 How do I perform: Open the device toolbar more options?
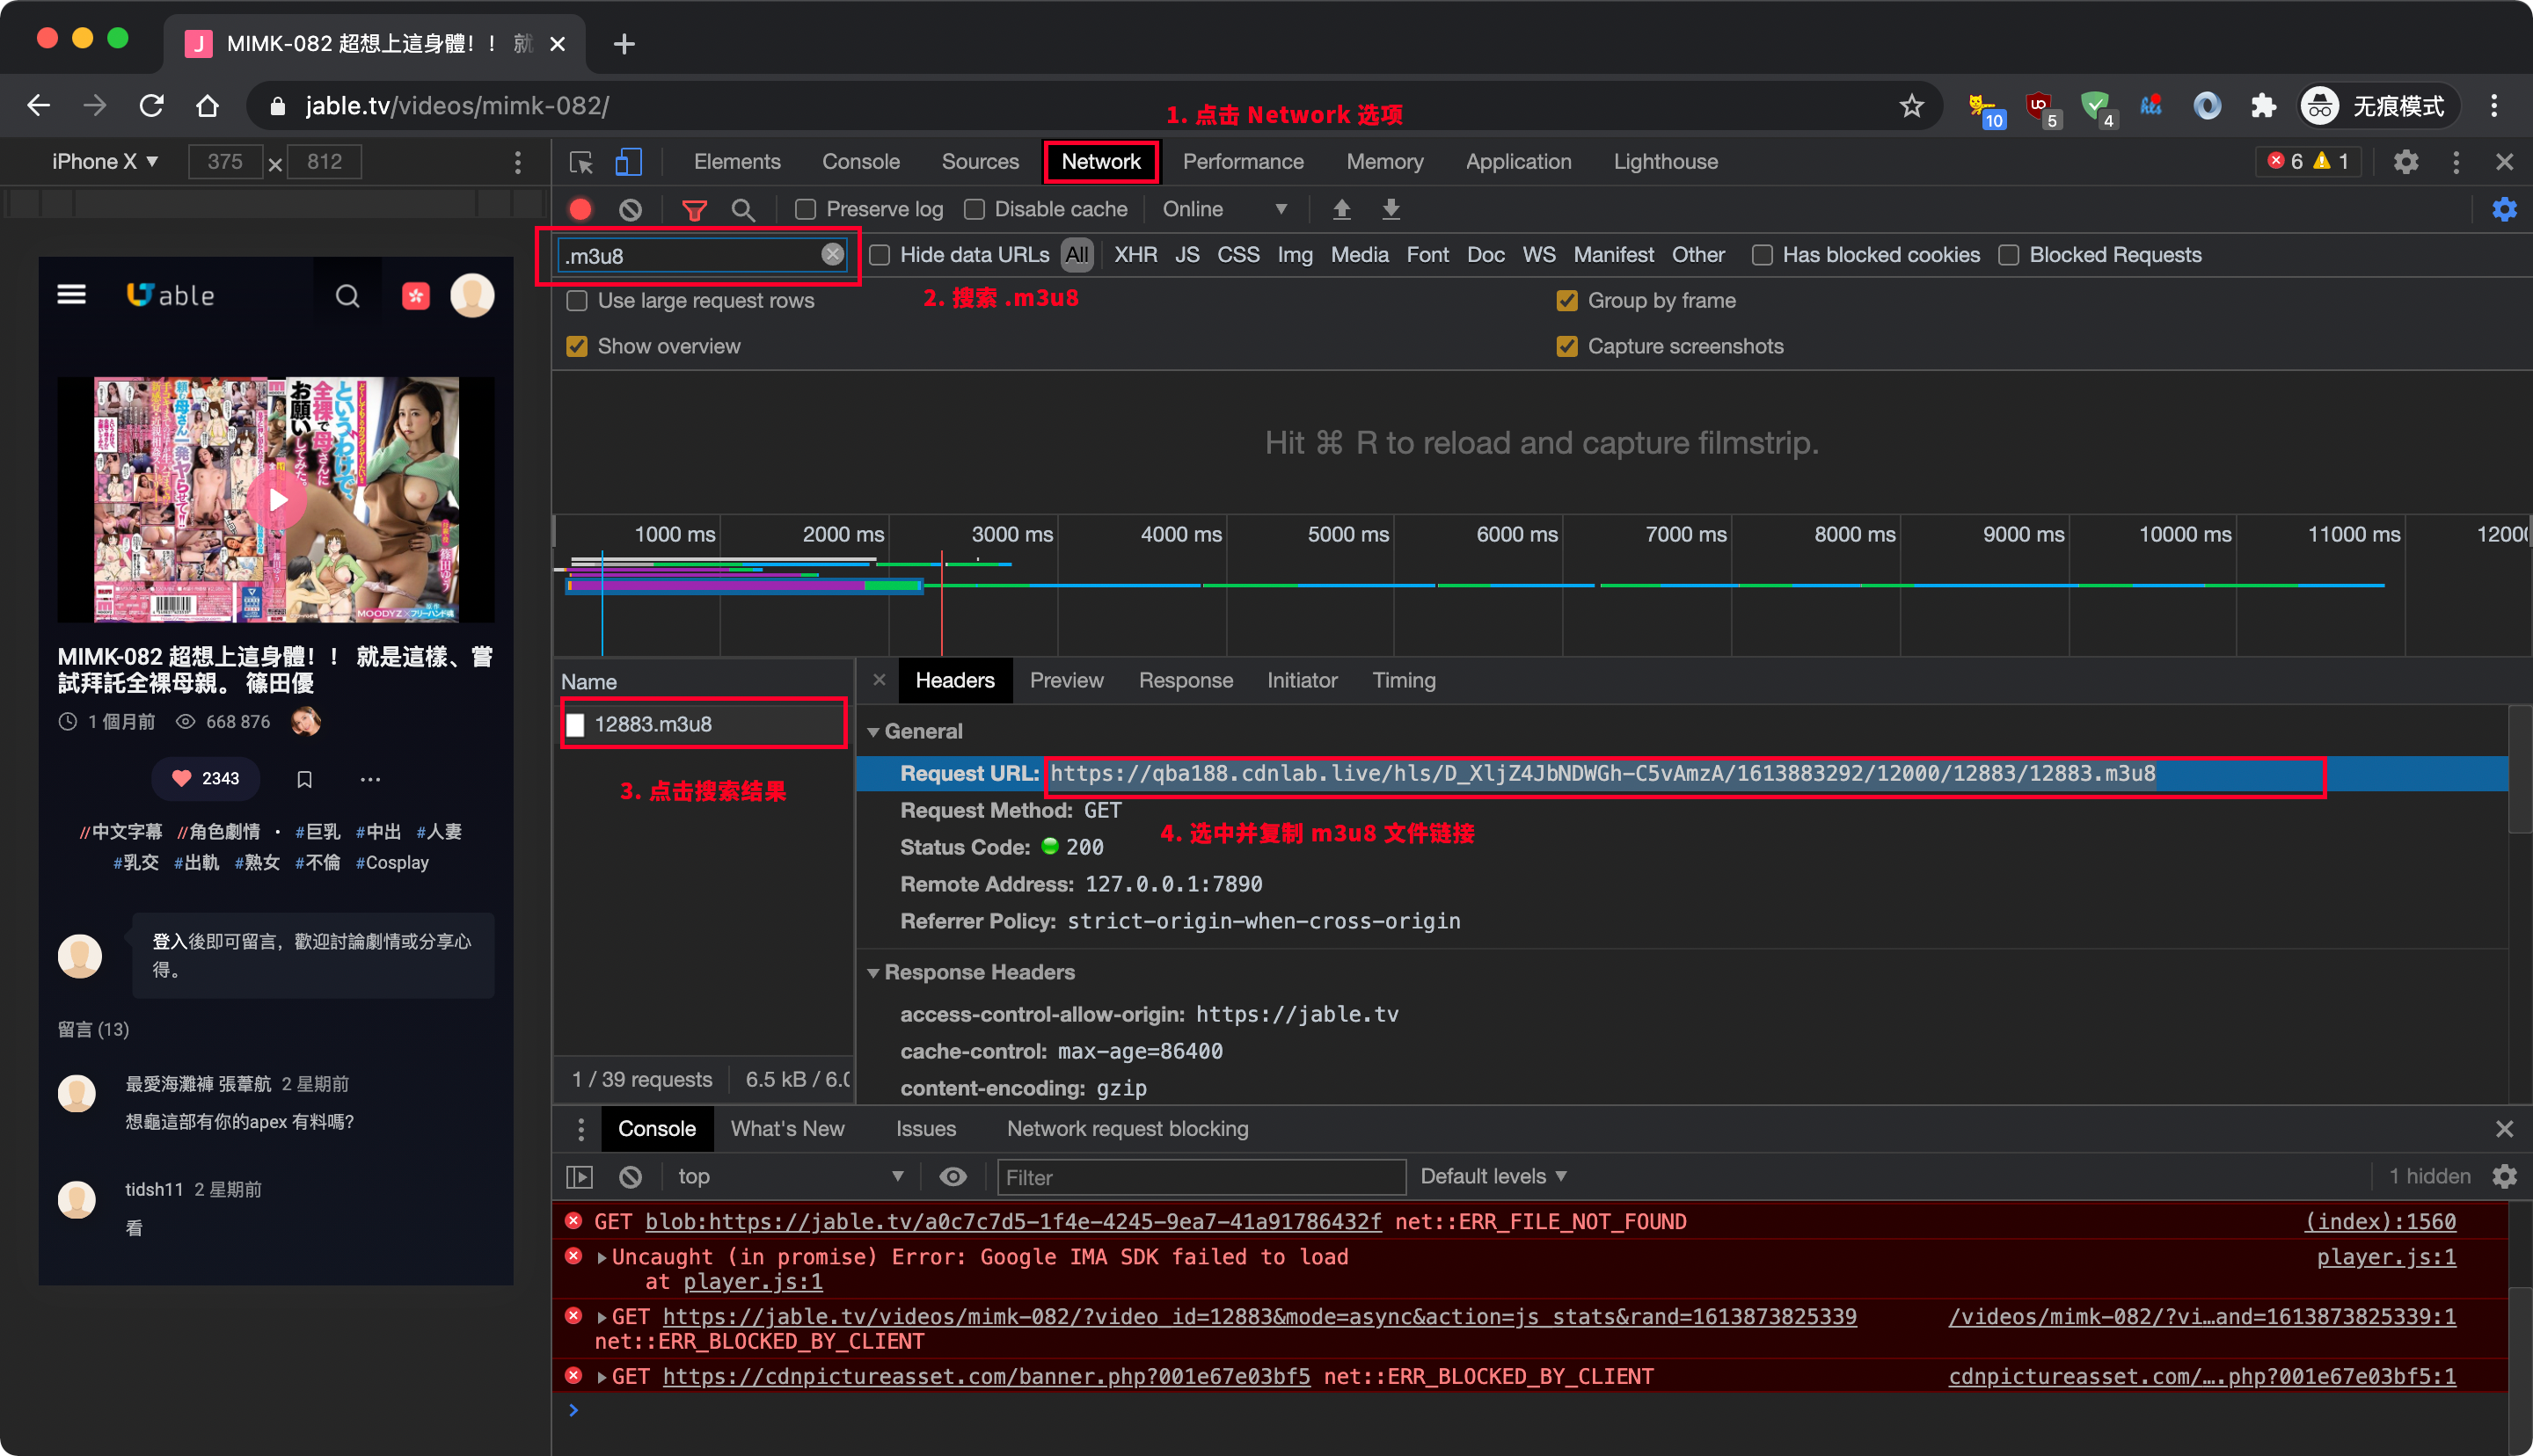pyautogui.click(x=518, y=162)
